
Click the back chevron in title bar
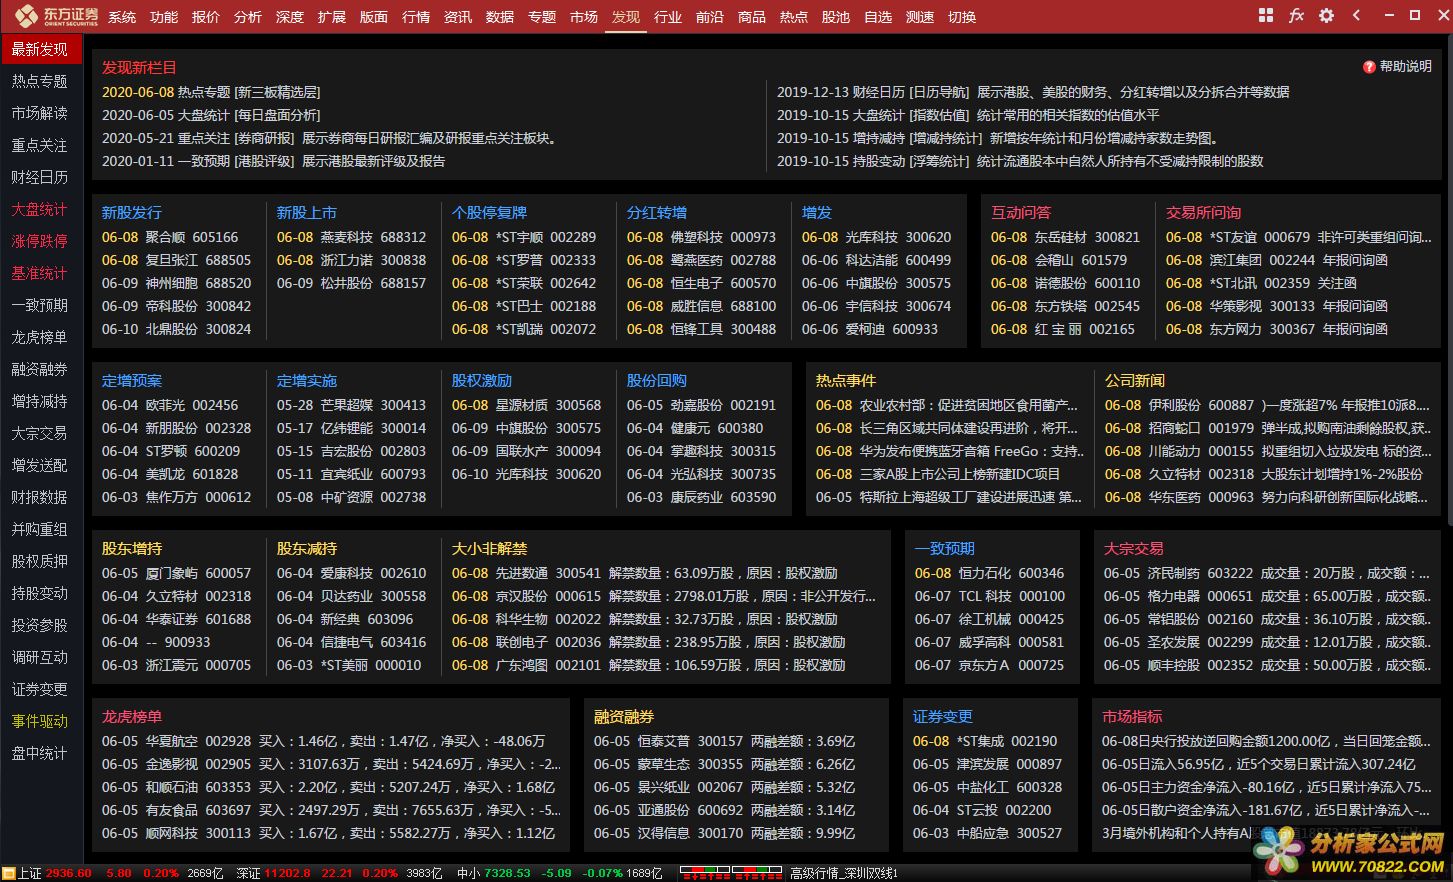pos(1356,16)
